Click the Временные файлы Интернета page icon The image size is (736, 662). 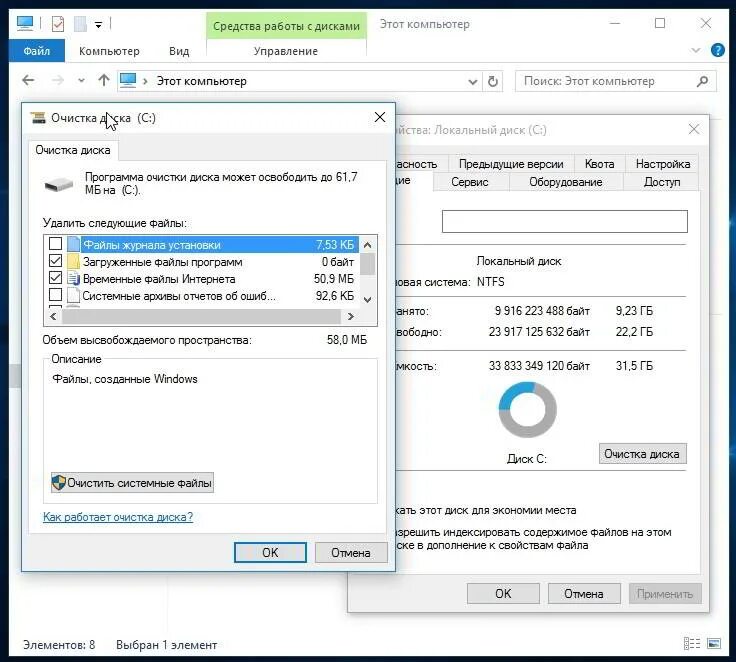pyautogui.click(x=74, y=278)
